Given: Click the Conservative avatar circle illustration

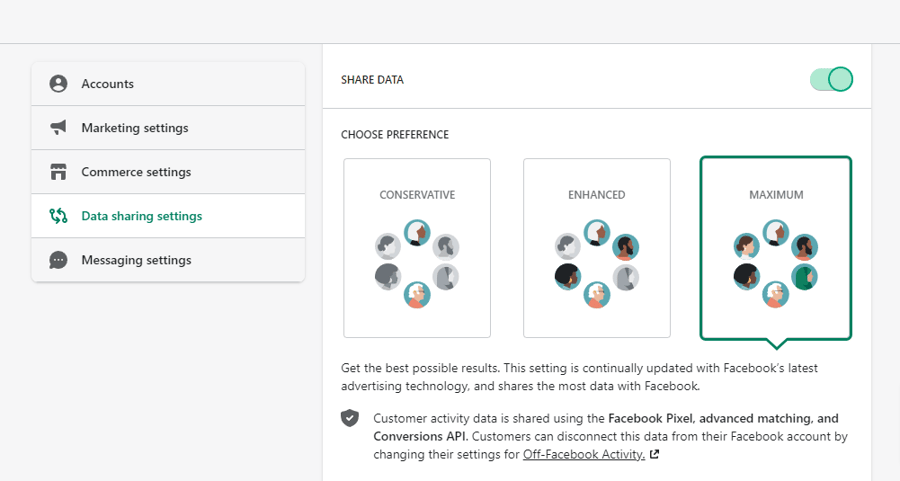Looking at the screenshot, I should click(417, 263).
